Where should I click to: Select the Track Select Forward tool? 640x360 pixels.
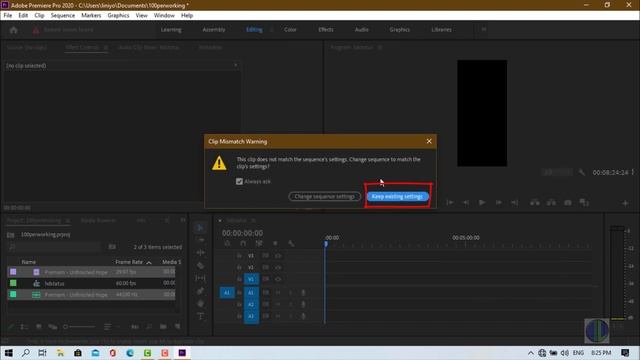[x=200, y=240]
